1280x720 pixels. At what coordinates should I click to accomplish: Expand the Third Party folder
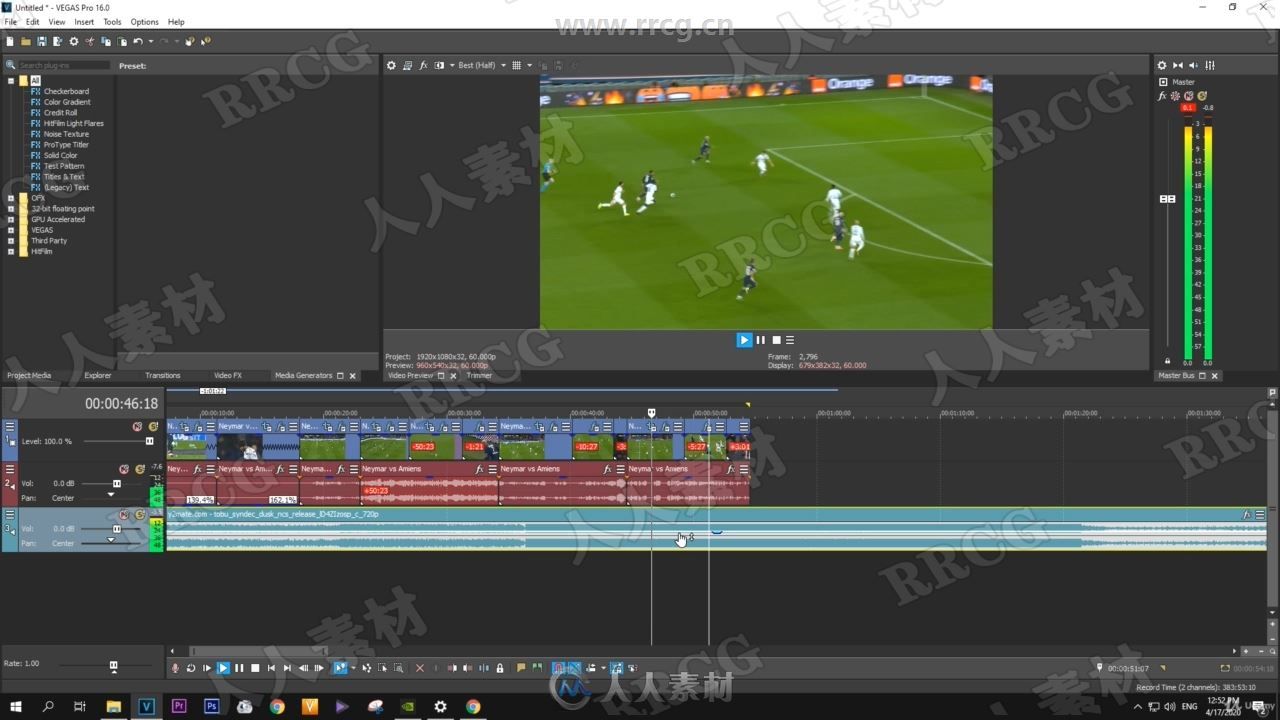(11, 241)
